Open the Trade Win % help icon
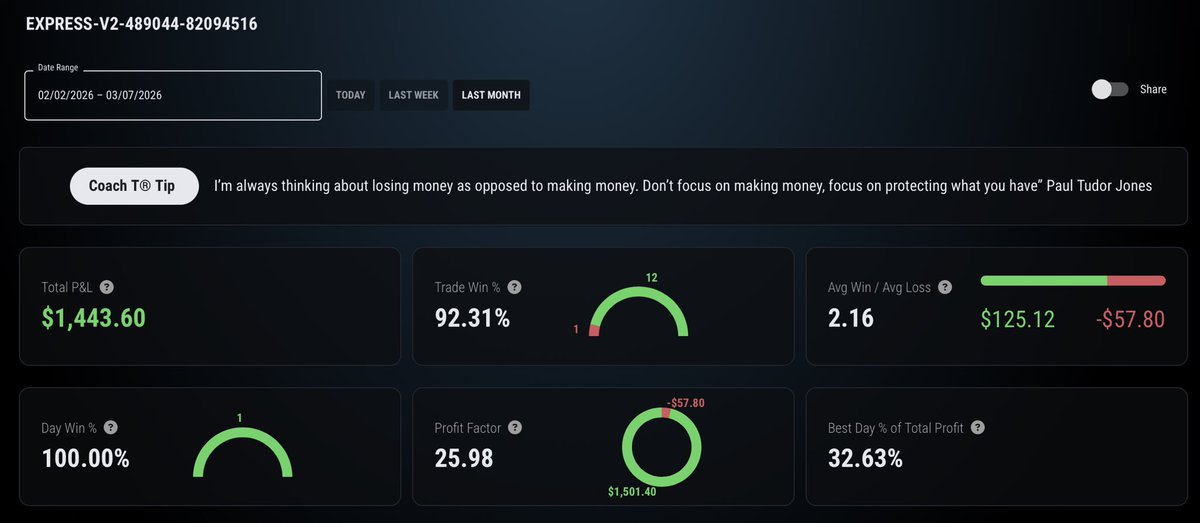The image size is (1200, 523). [514, 287]
